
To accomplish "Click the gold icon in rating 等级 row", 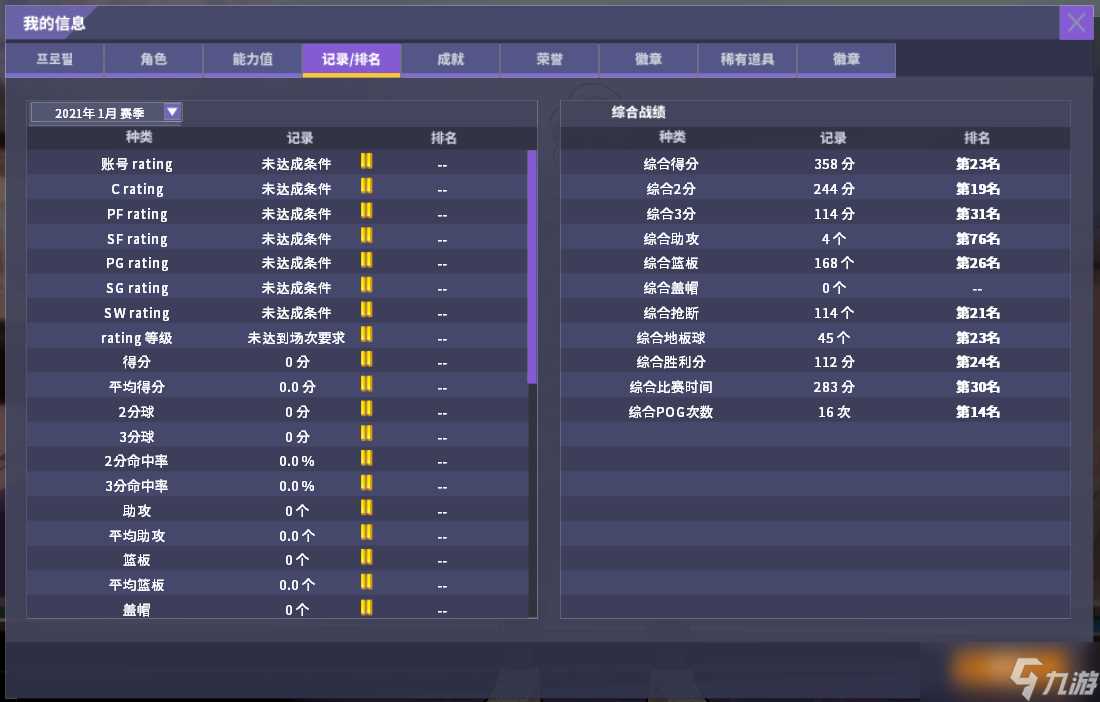I will click(x=366, y=336).
